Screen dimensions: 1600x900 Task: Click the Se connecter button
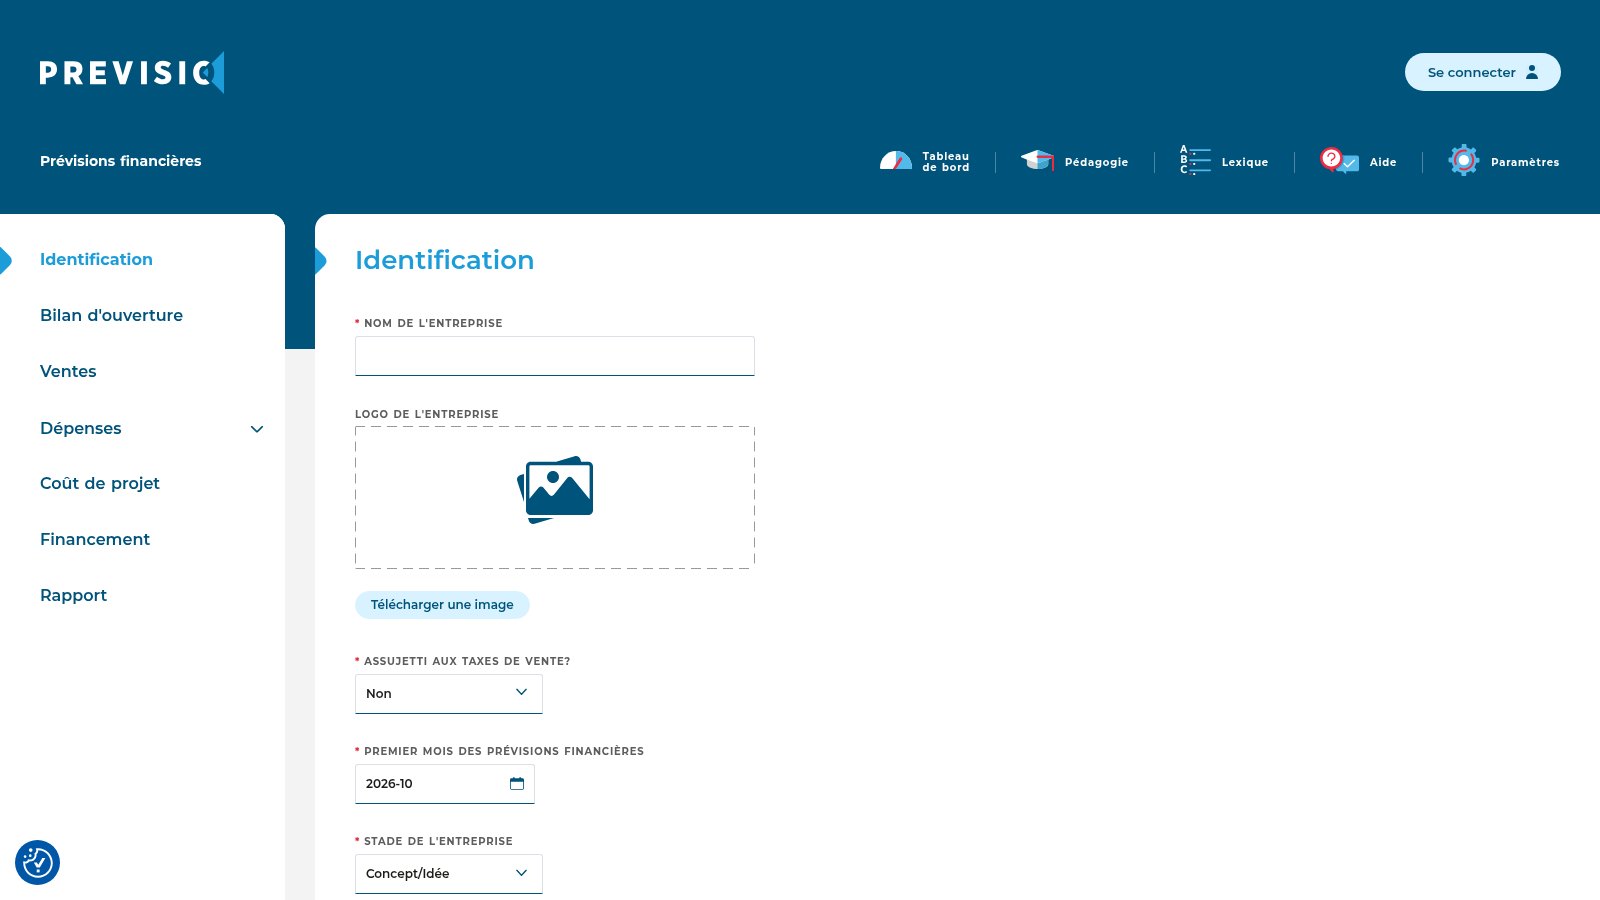click(x=1482, y=72)
